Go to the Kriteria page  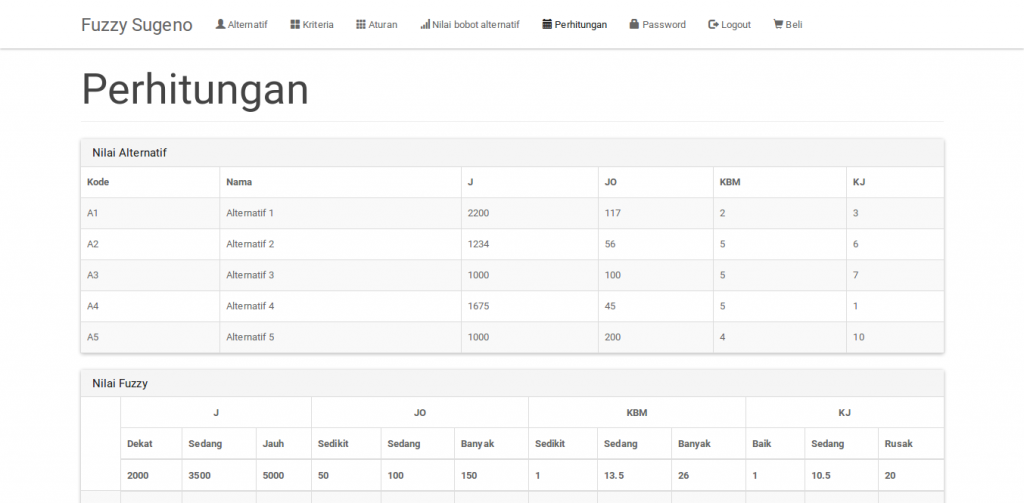(x=318, y=25)
